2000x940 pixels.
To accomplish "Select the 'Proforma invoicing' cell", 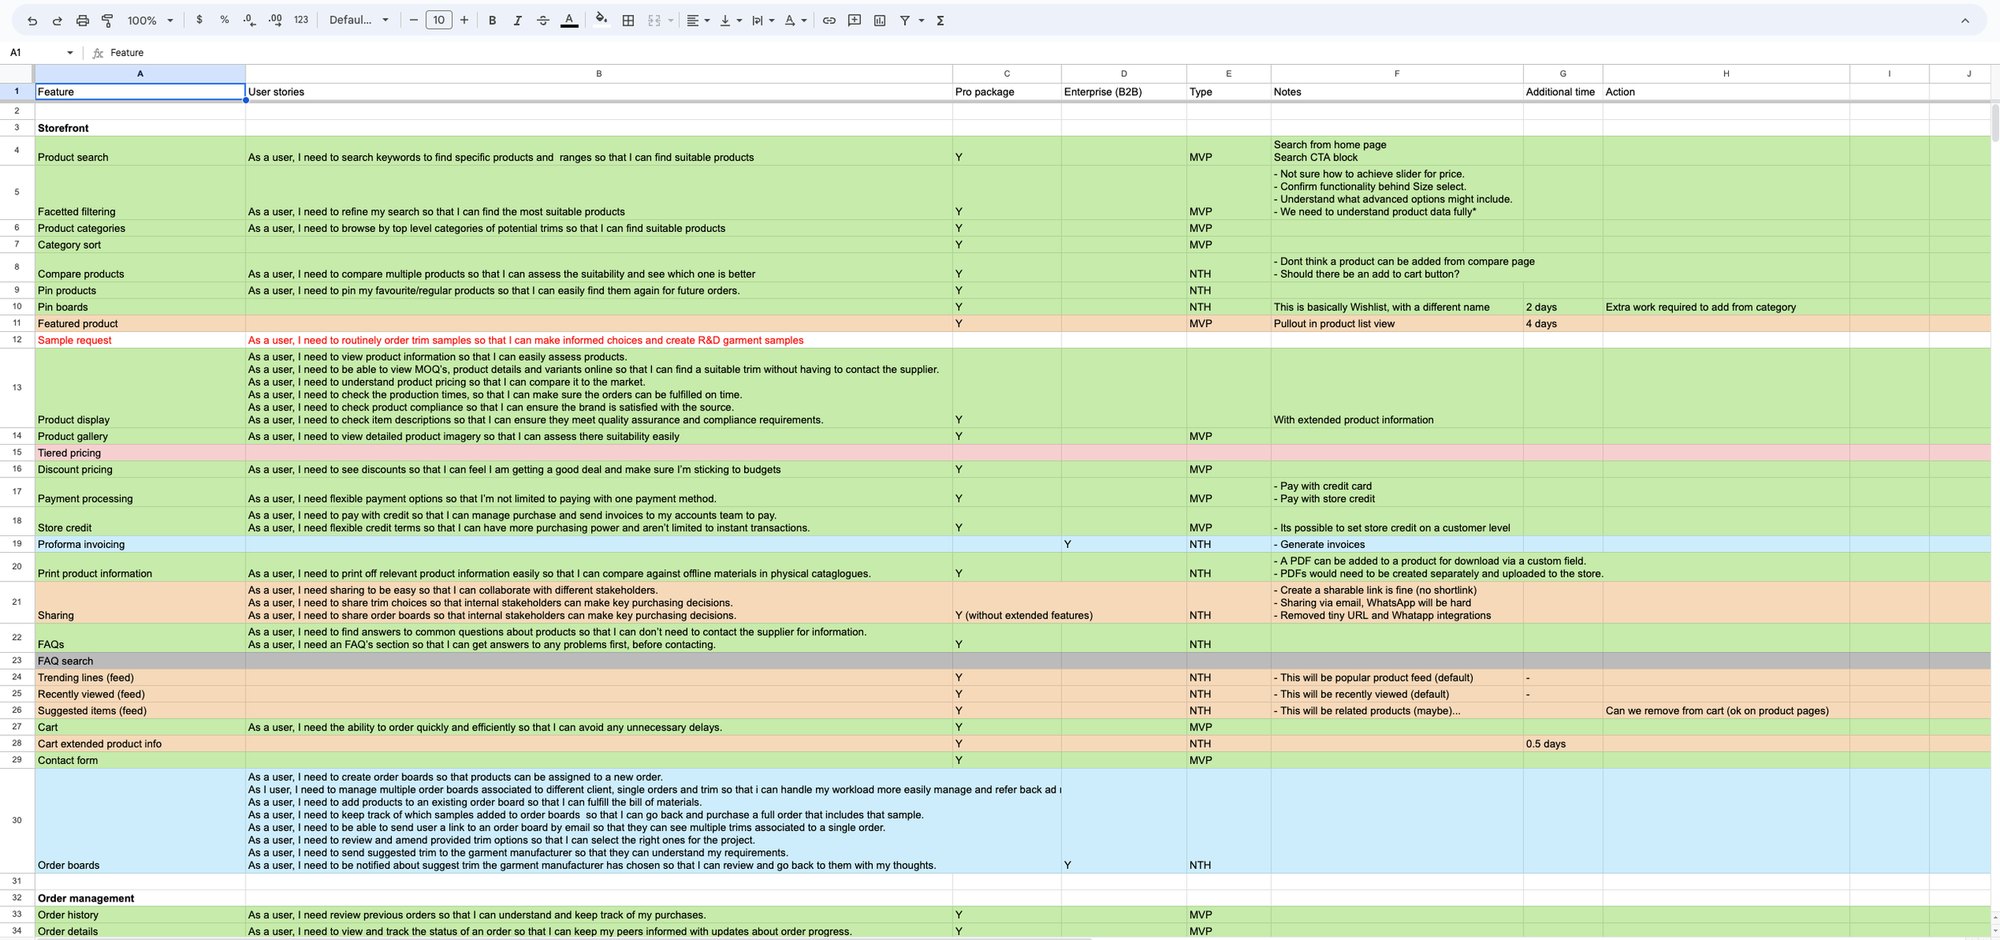I will click(140, 544).
